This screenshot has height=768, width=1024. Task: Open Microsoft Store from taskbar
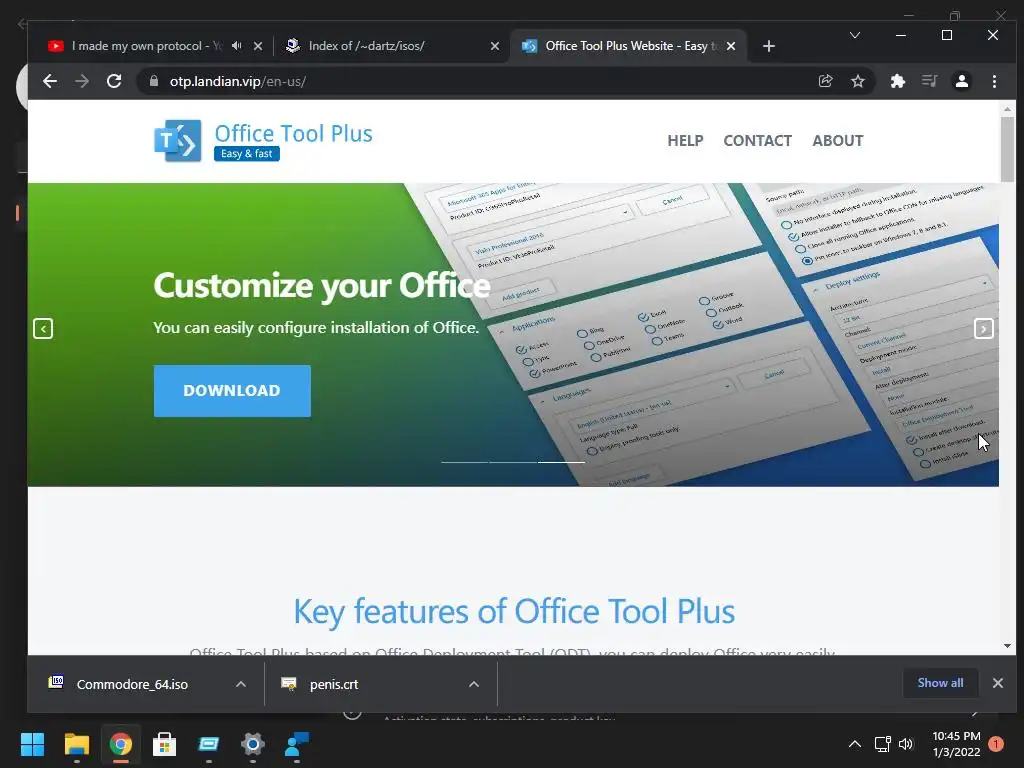tap(164, 744)
